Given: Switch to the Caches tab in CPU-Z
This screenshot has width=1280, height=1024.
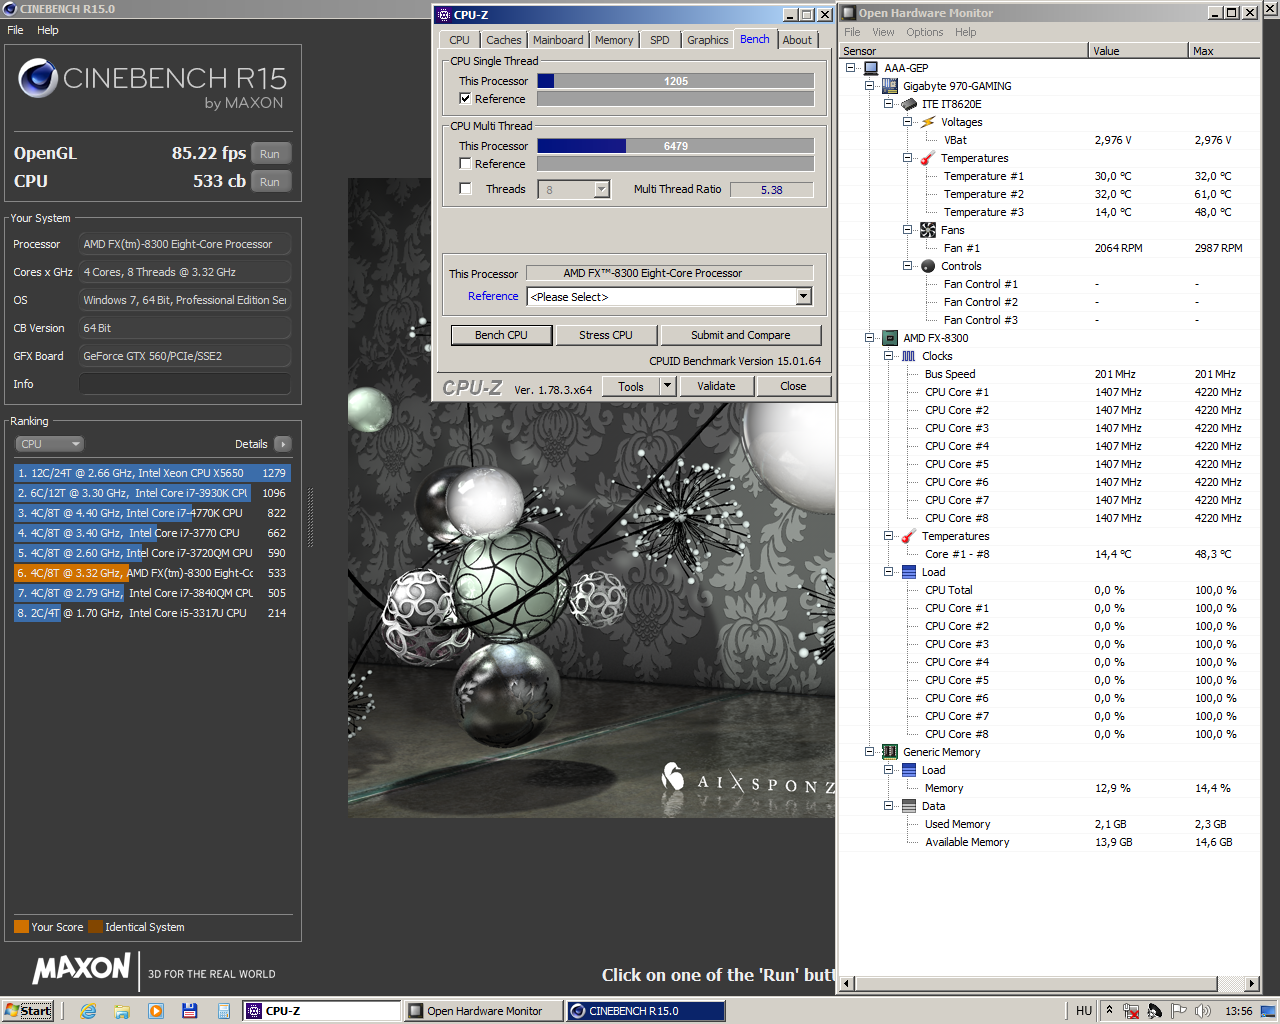Looking at the screenshot, I should [x=504, y=40].
